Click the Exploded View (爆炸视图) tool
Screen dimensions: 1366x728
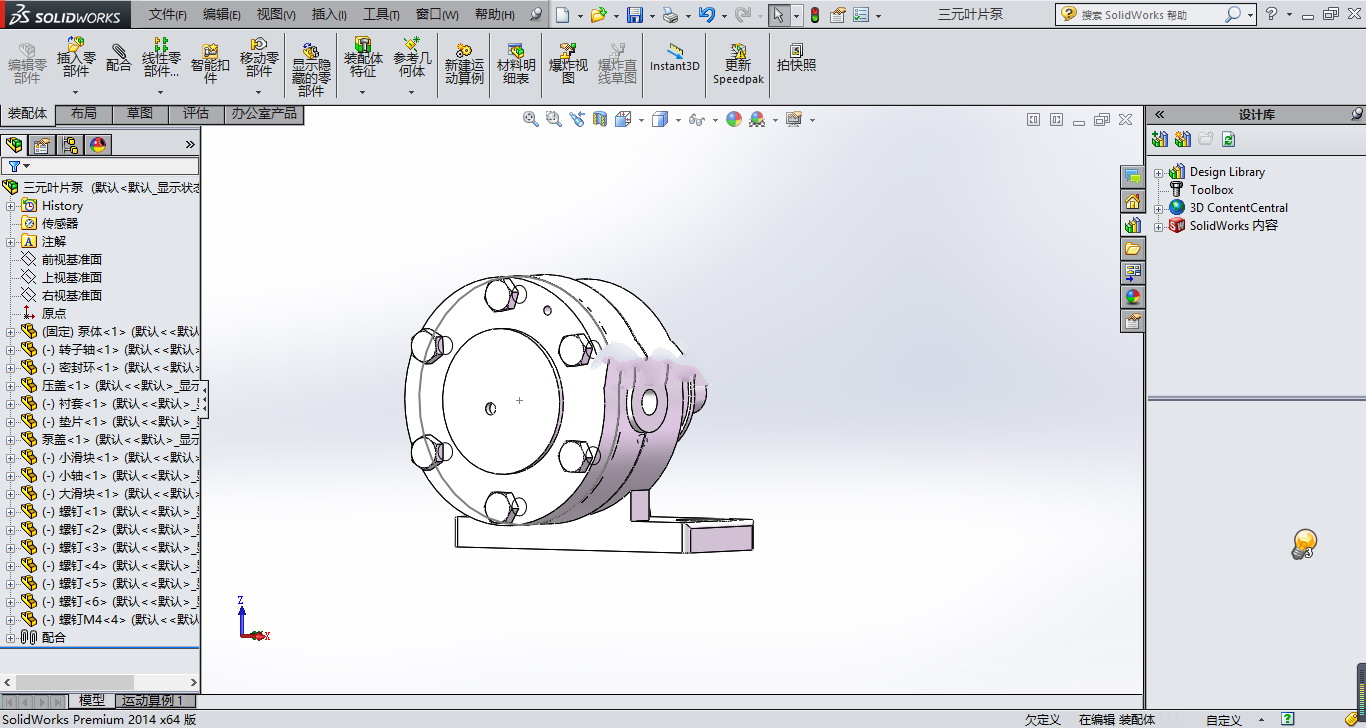(x=568, y=64)
